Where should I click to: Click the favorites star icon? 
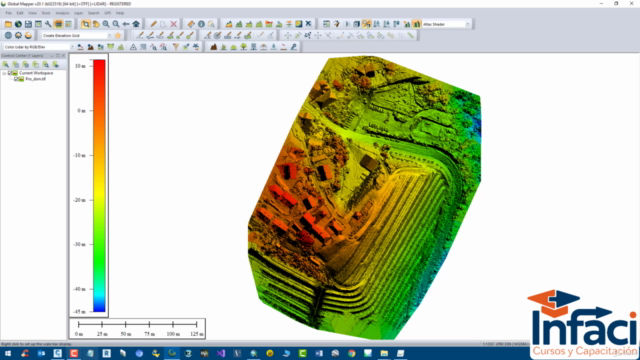pos(118,36)
